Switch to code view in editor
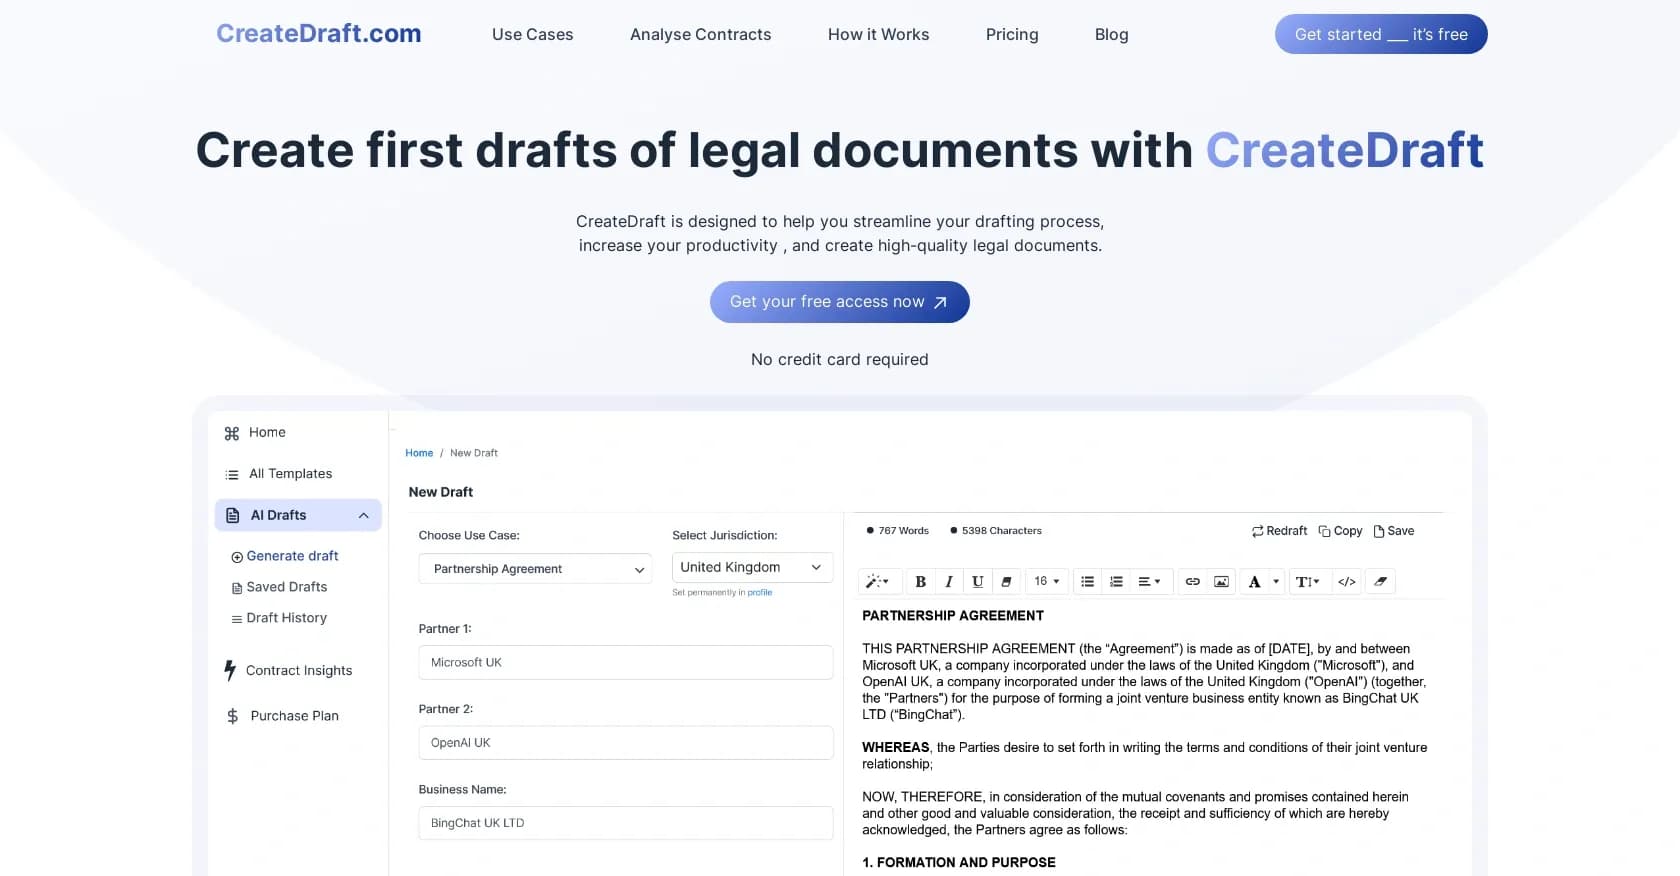 pos(1347,581)
